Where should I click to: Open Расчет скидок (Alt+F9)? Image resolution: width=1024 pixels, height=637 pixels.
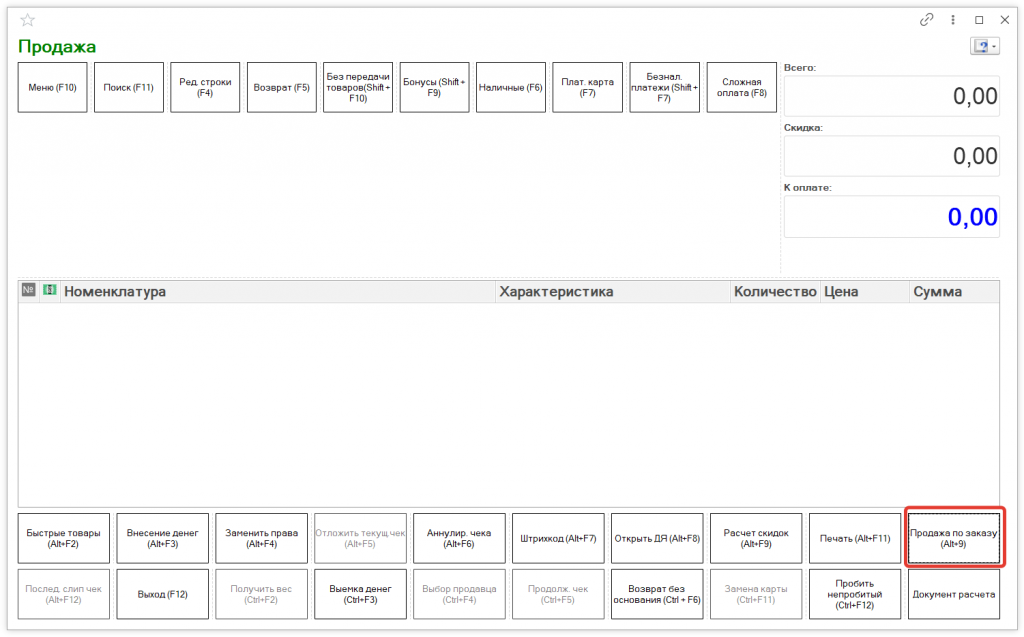756,538
